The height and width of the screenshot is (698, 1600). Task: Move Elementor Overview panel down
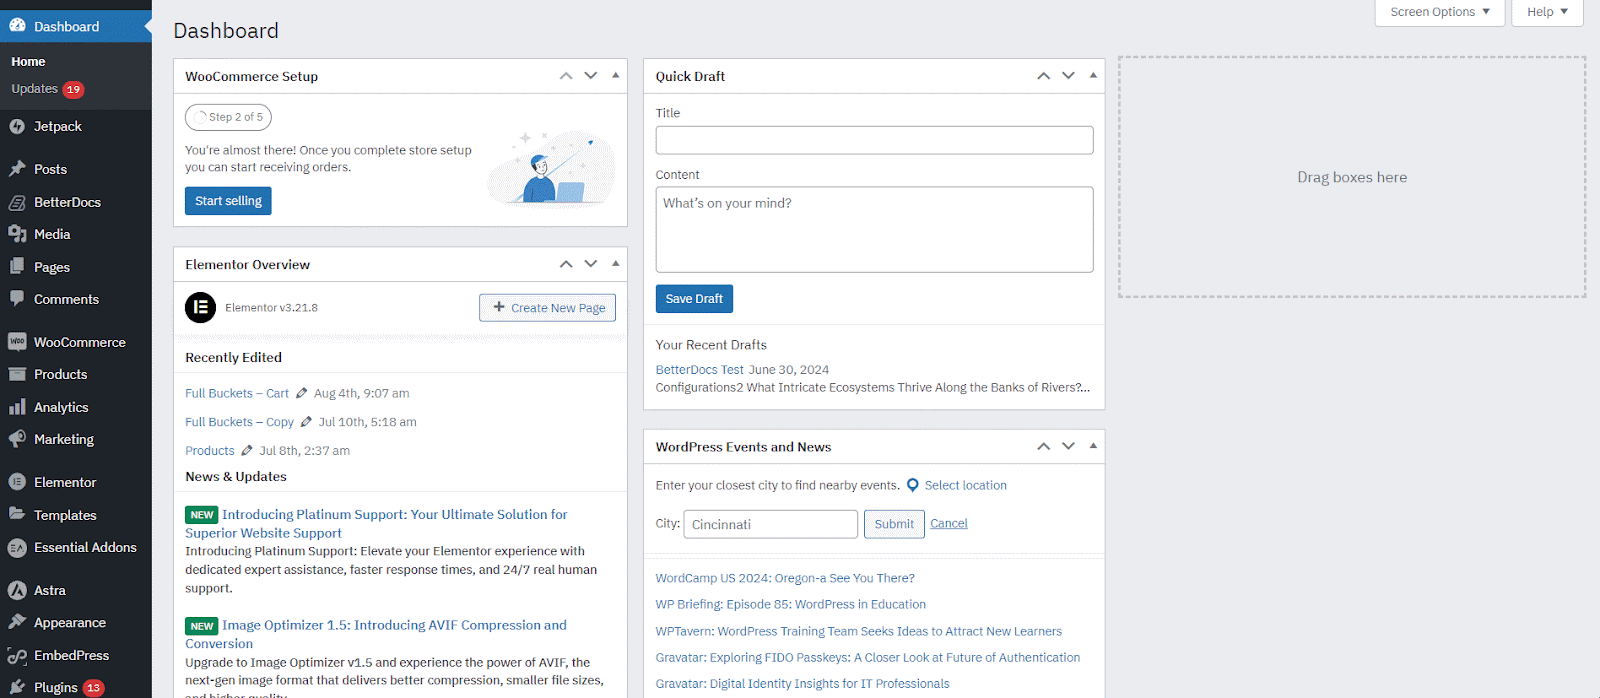point(591,264)
